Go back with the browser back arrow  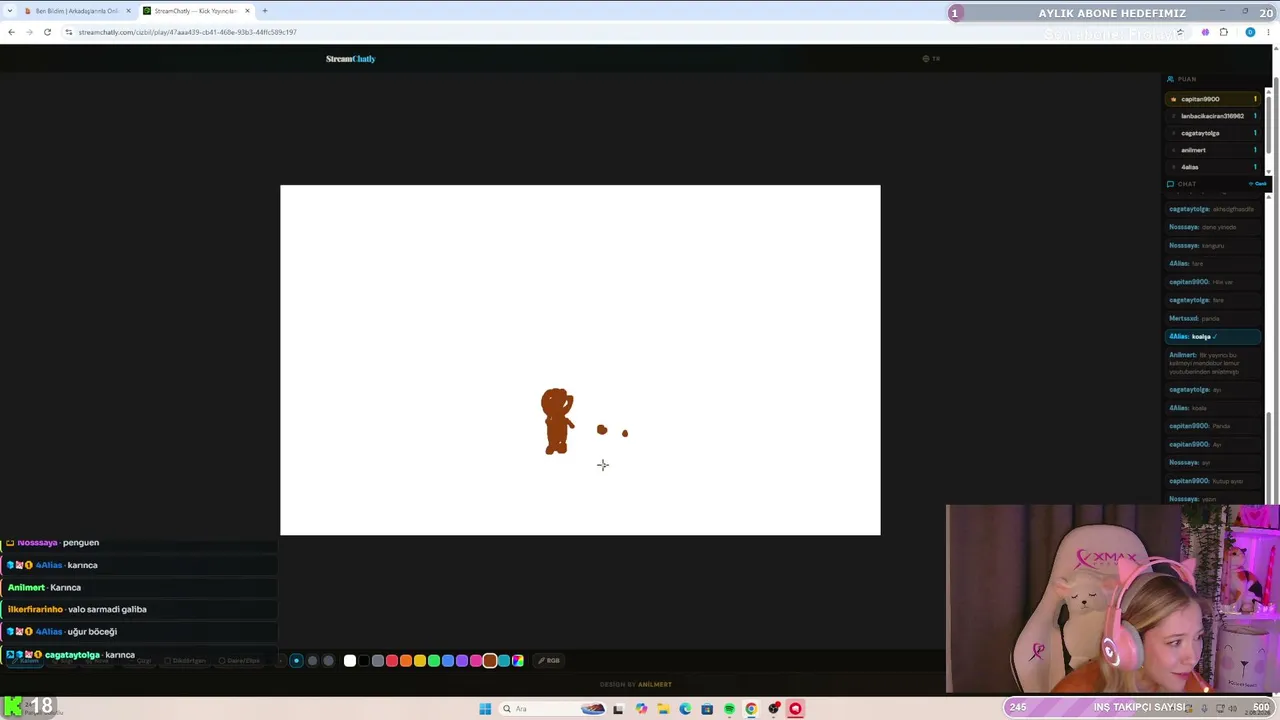[11, 32]
